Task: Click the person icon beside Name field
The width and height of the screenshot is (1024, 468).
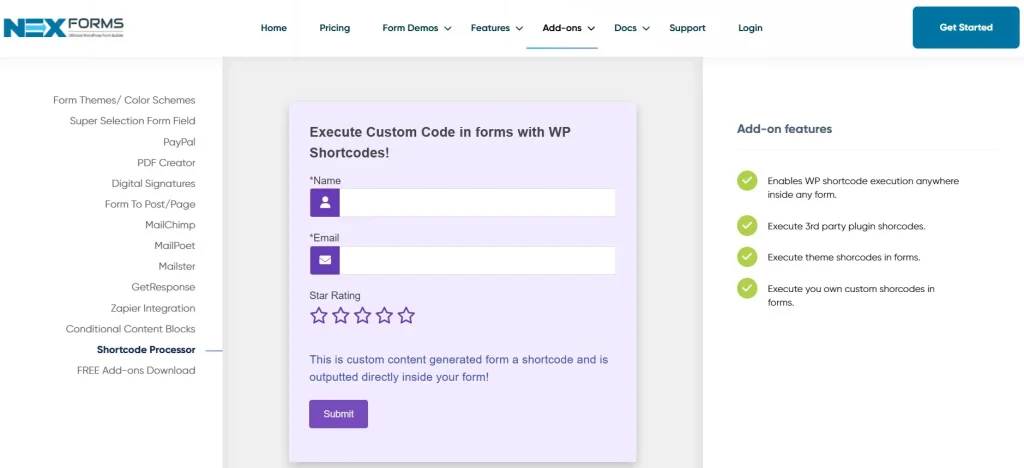Action: pos(325,202)
